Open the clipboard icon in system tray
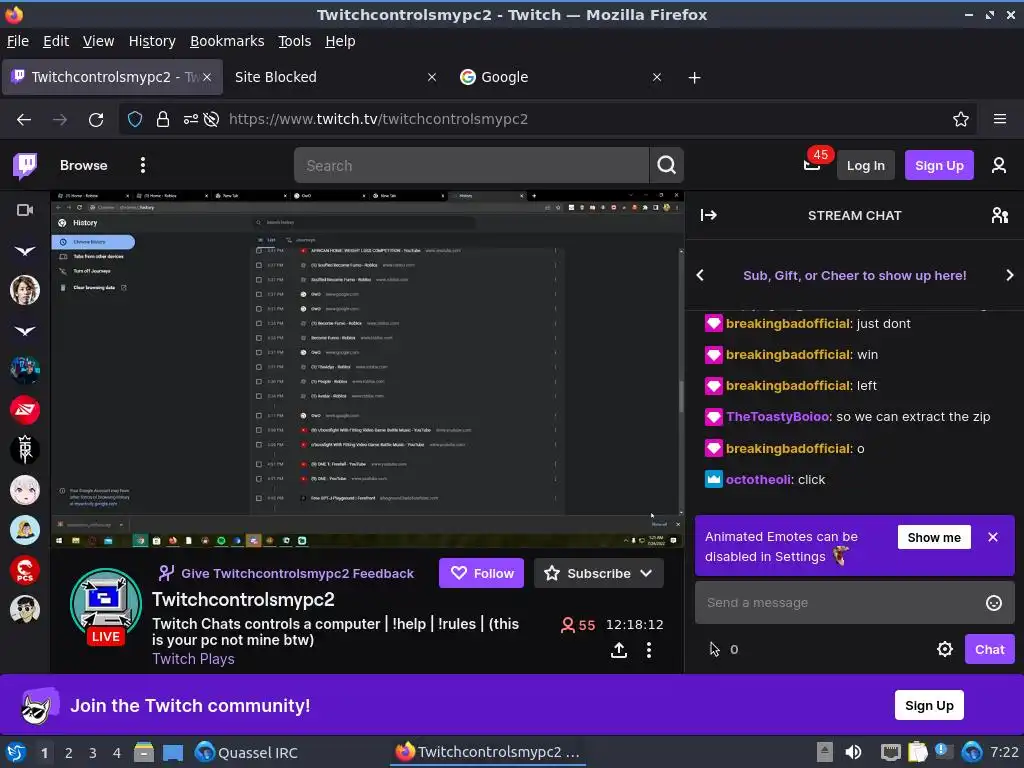1024x768 pixels. coord(918,752)
